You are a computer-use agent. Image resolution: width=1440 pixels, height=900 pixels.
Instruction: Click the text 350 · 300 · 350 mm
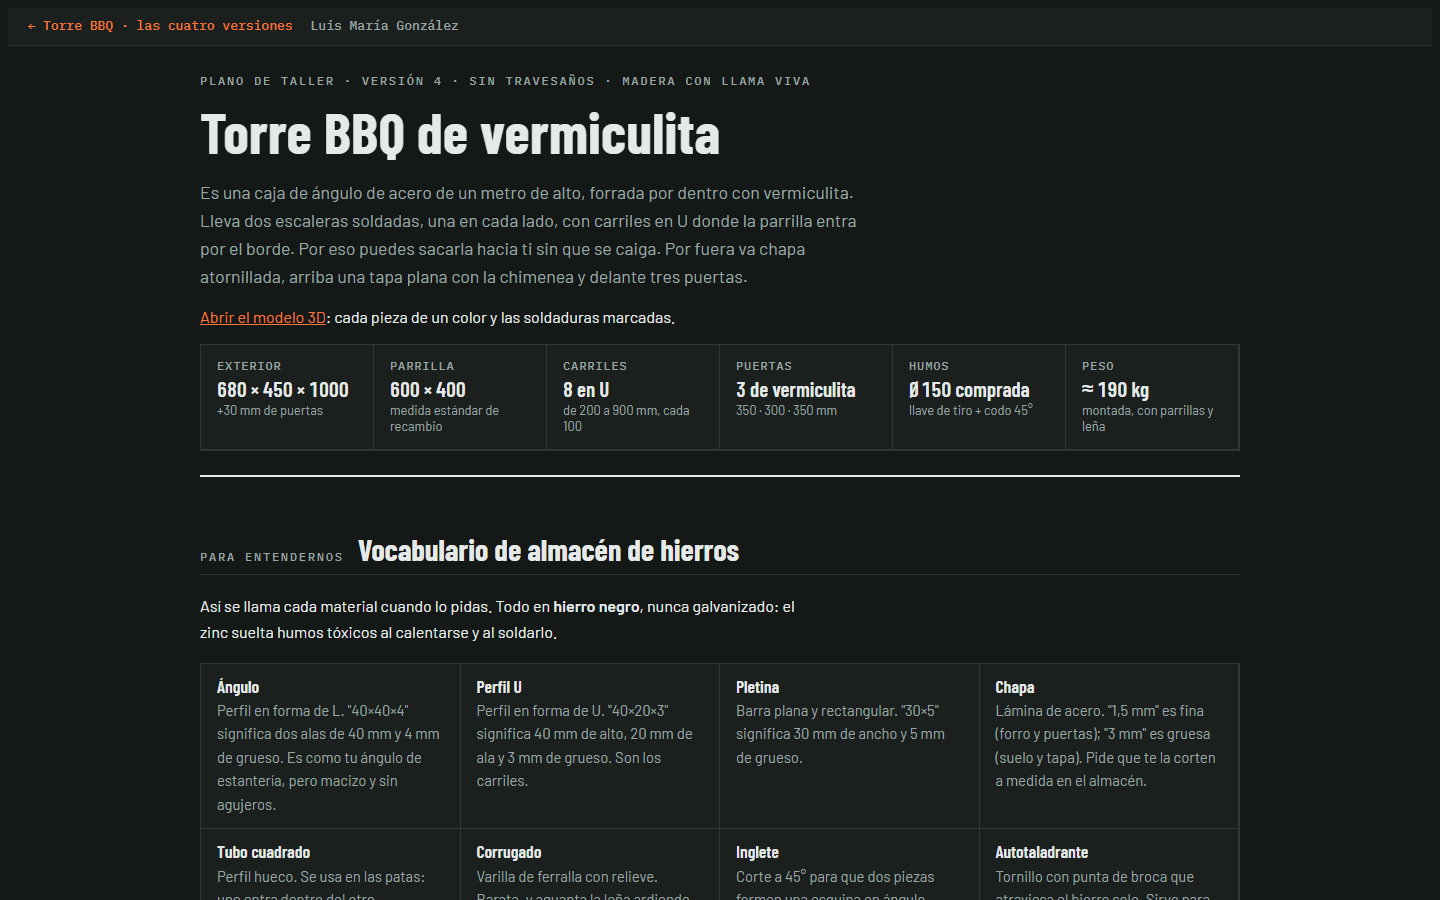(786, 411)
